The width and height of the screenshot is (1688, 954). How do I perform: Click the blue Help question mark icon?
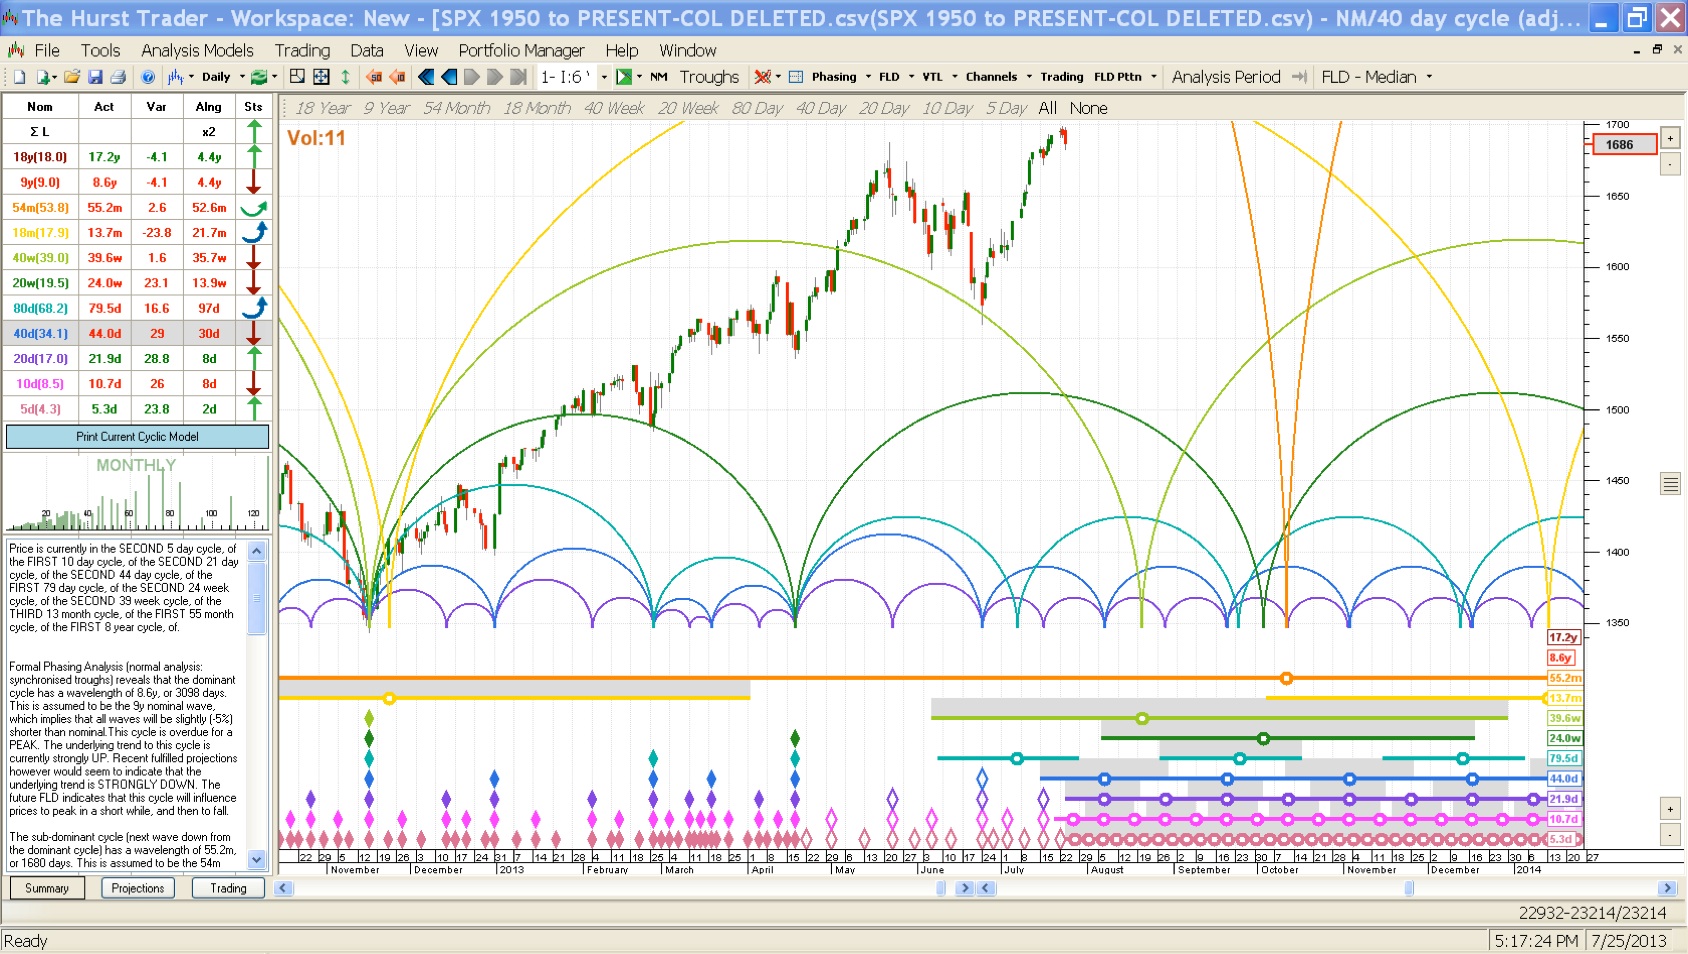pyautogui.click(x=148, y=77)
